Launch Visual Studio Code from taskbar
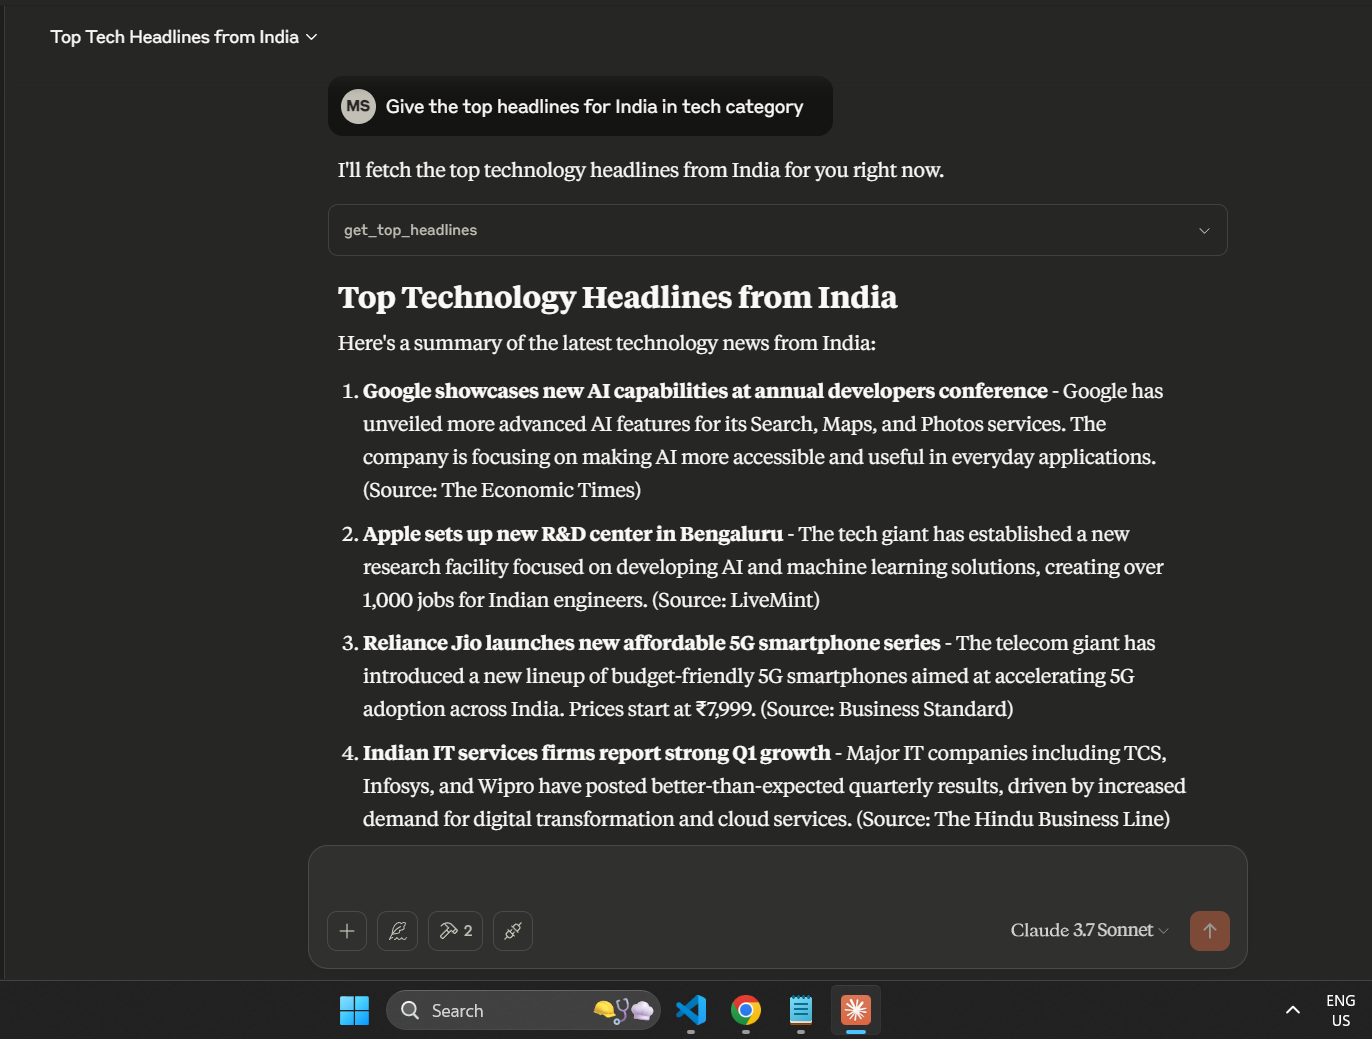The image size is (1372, 1039). click(691, 1010)
